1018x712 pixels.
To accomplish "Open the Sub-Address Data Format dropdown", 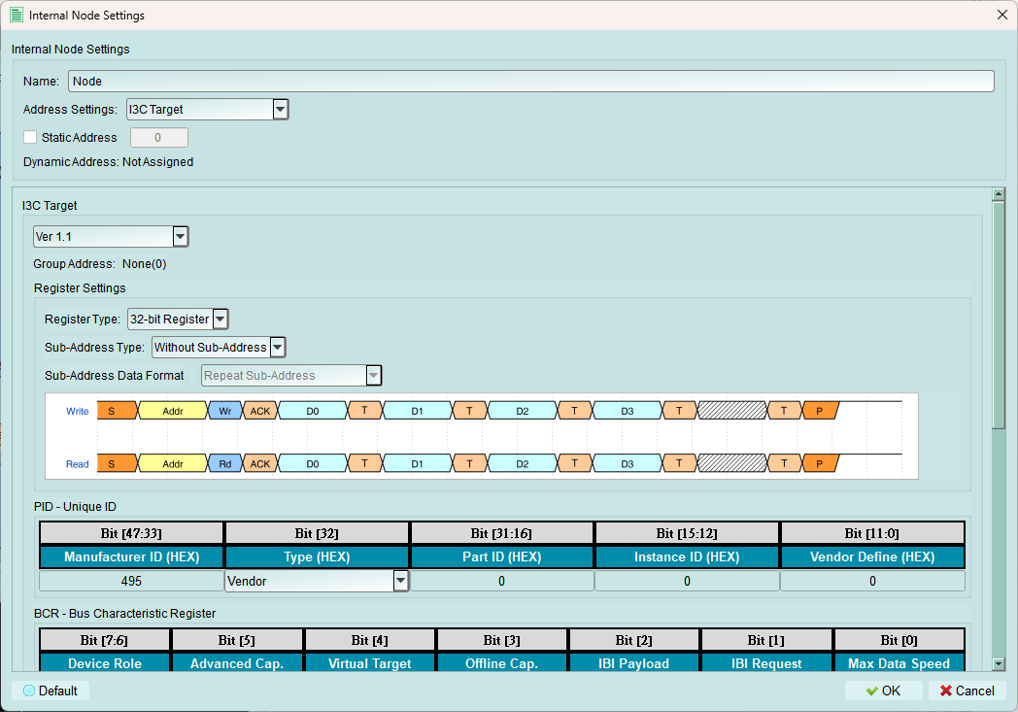I will (x=373, y=375).
